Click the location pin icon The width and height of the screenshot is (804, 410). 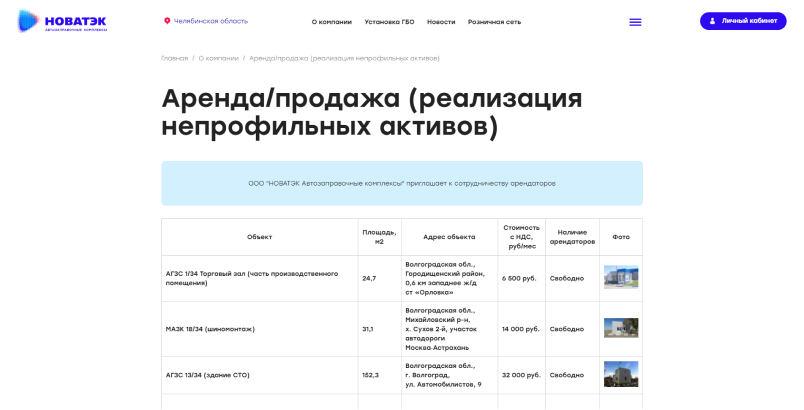pyautogui.click(x=167, y=21)
